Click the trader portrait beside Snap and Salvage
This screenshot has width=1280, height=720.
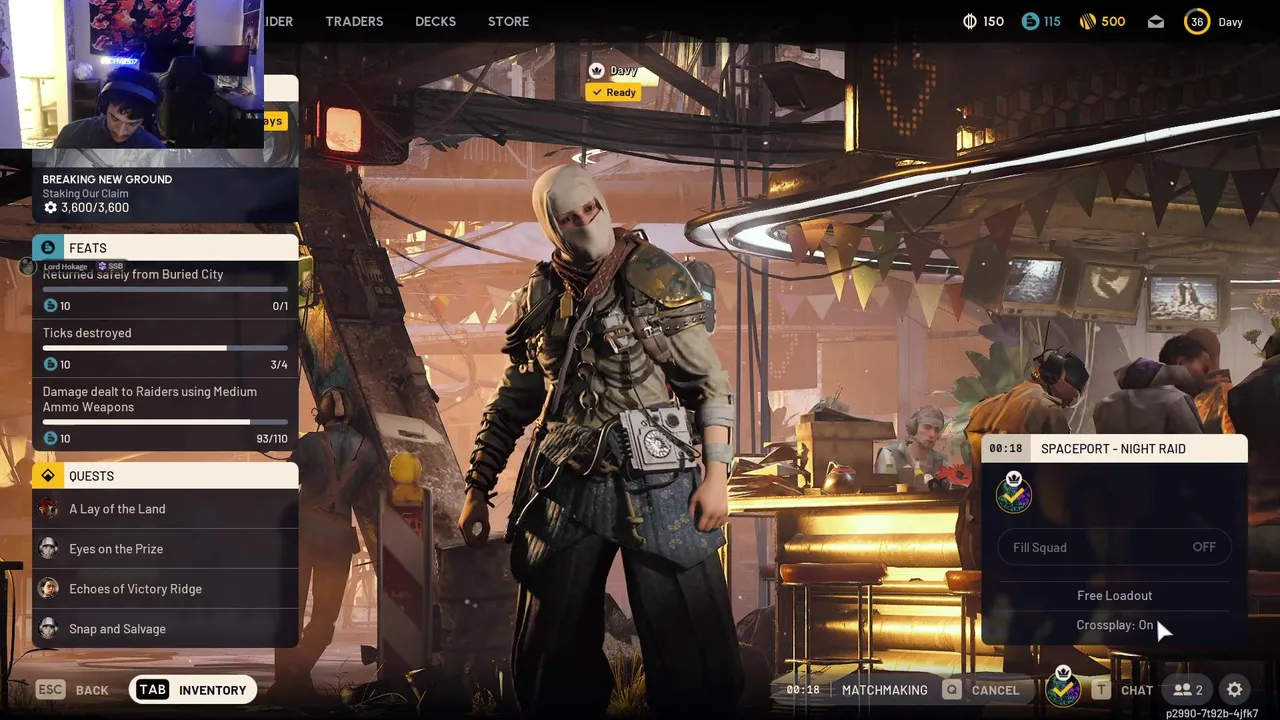tap(48, 628)
